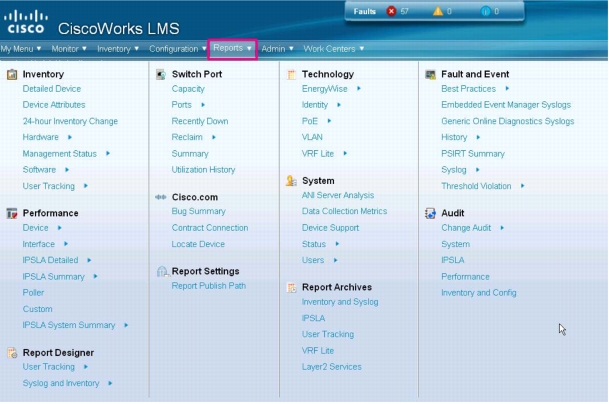Open the Switch Port Summary report
The width and height of the screenshot is (609, 404).
pos(190,154)
